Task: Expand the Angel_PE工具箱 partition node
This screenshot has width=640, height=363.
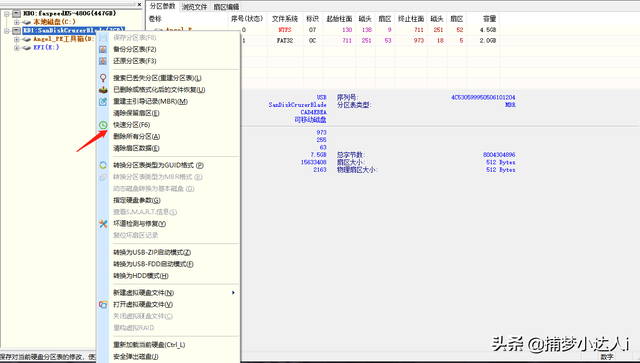Action: (17, 39)
